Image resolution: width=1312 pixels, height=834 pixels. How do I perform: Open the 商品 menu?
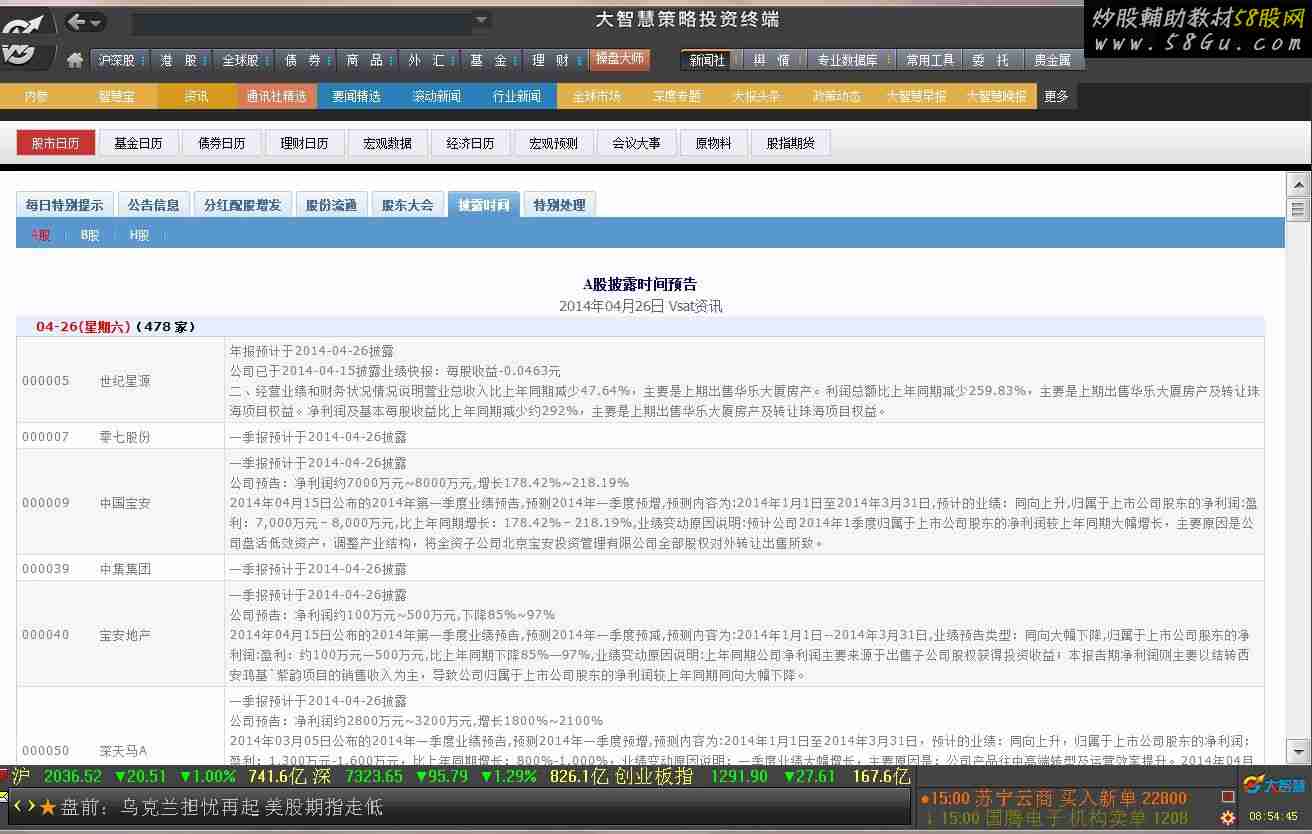pyautogui.click(x=367, y=60)
